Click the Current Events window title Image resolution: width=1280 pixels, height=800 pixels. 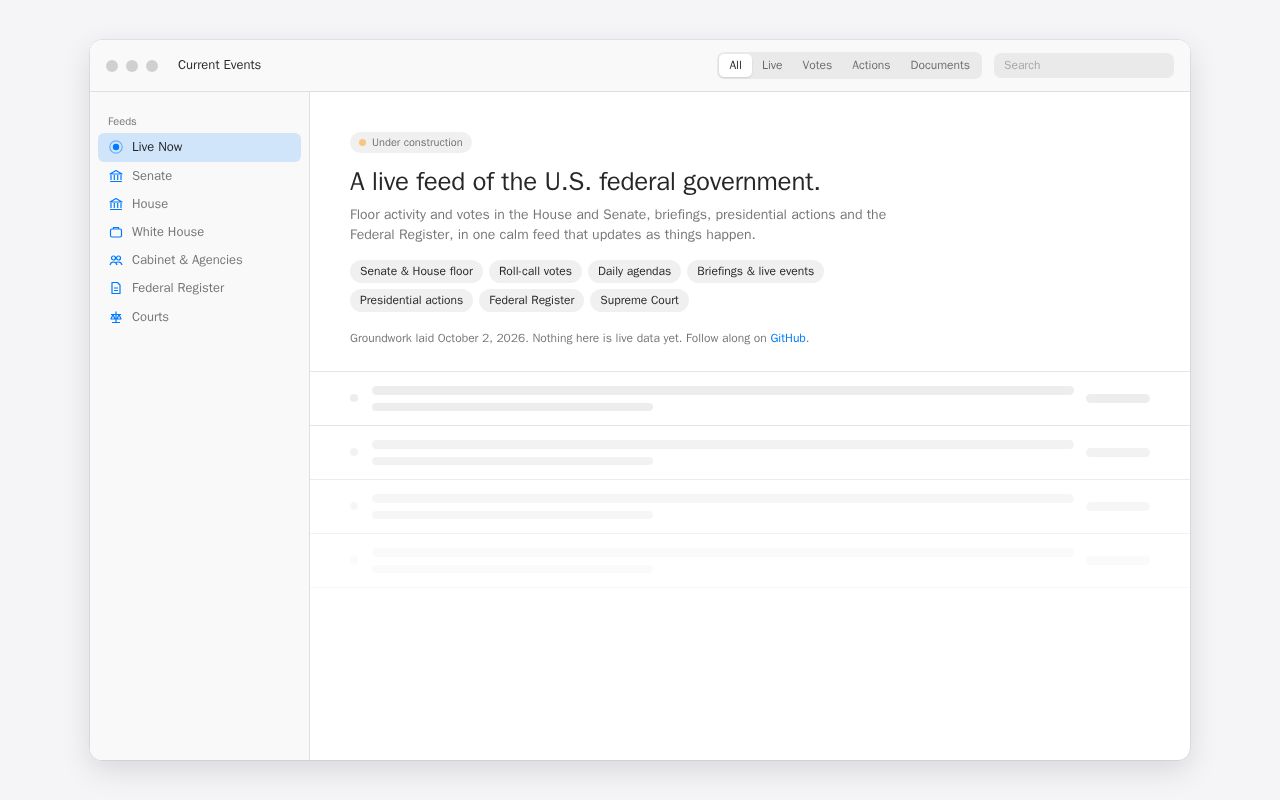[219, 65]
